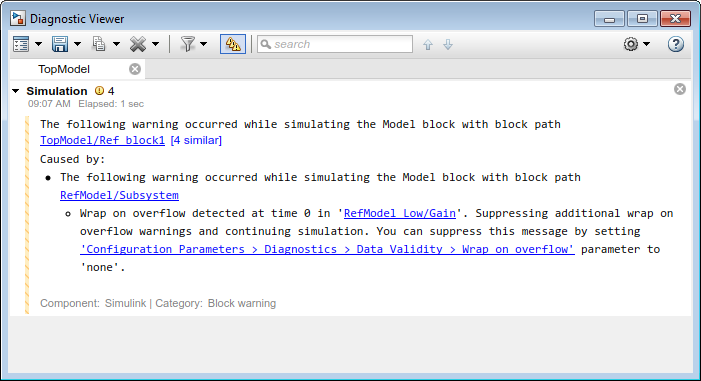Go to next search result arrow
The height and width of the screenshot is (381, 701).
click(x=448, y=44)
